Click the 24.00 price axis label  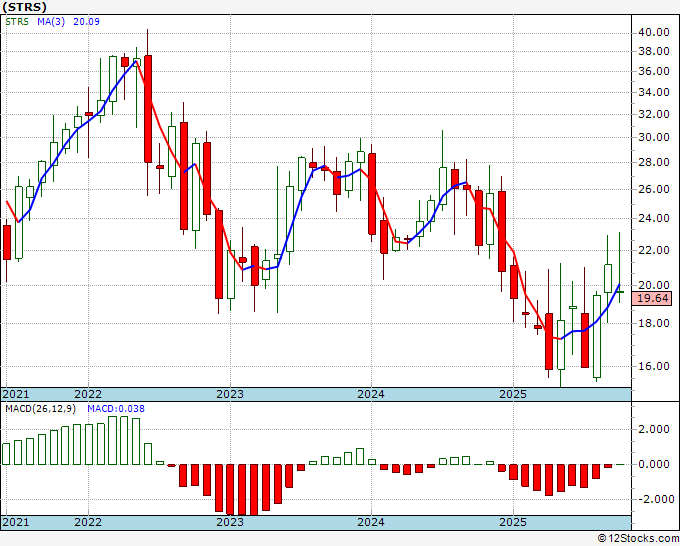(653, 218)
